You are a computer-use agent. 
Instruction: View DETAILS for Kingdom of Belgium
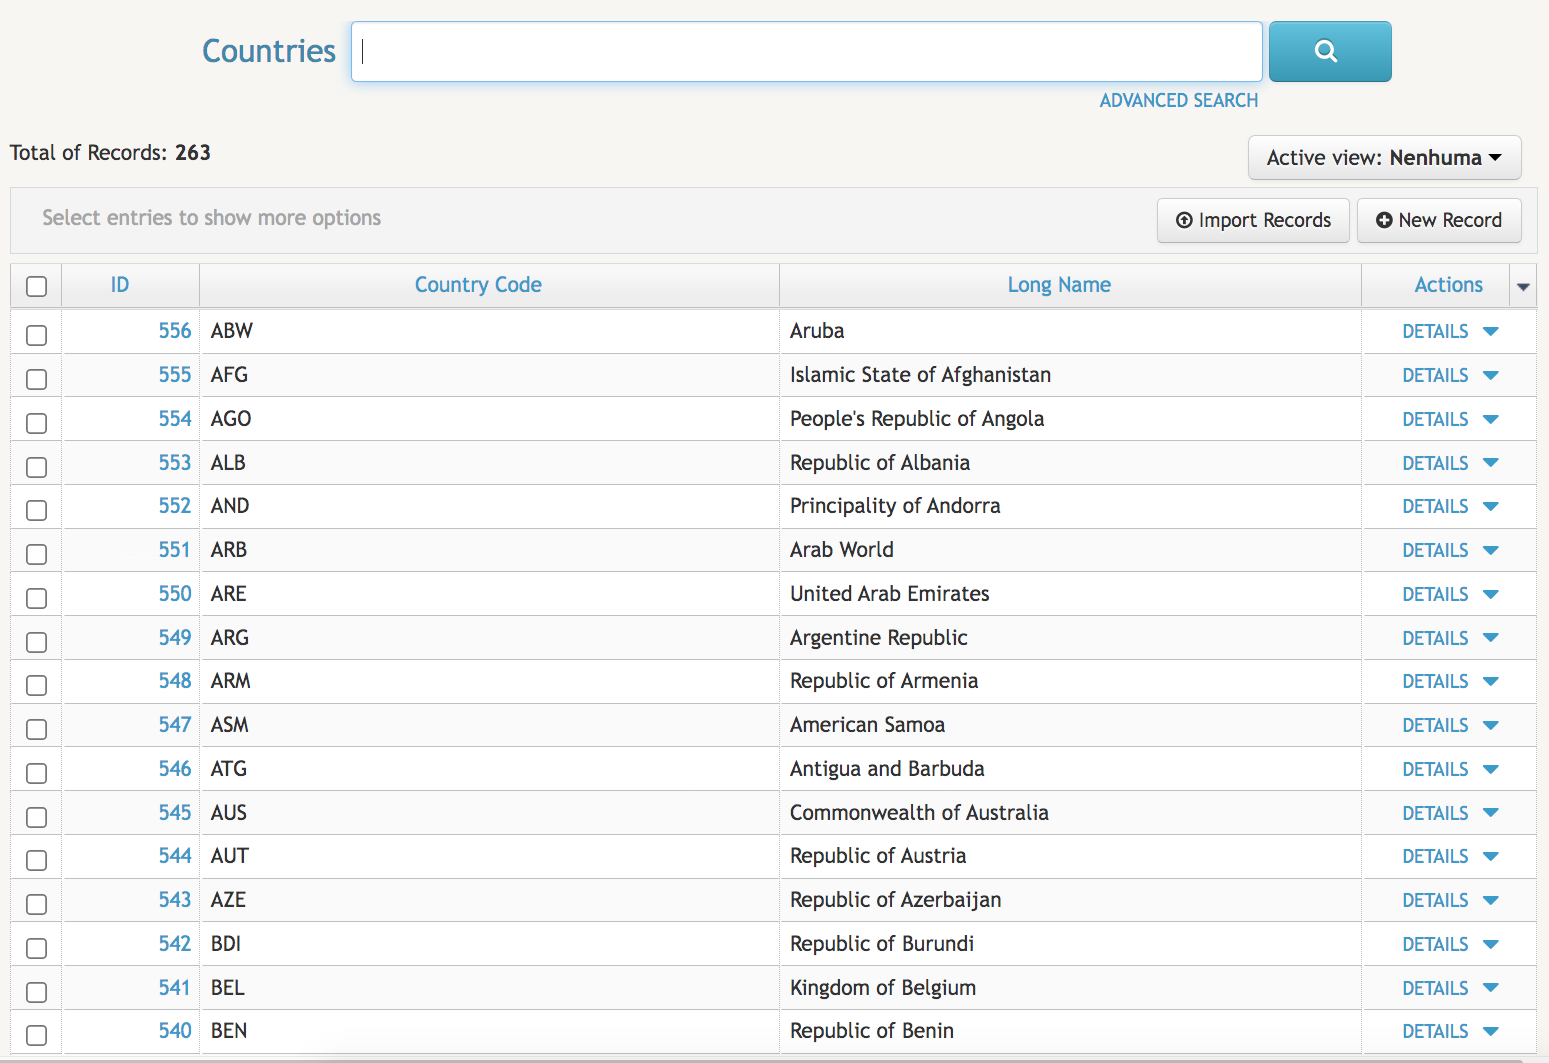coord(1435,988)
